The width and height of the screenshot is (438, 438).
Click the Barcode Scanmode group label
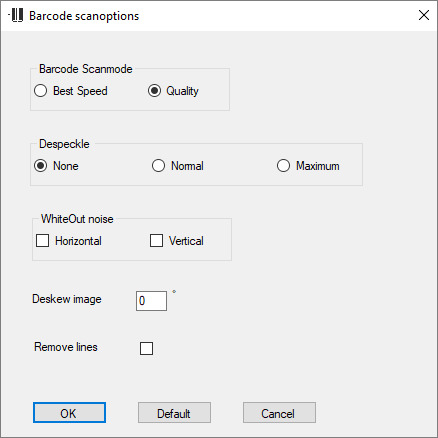[x=86, y=69]
